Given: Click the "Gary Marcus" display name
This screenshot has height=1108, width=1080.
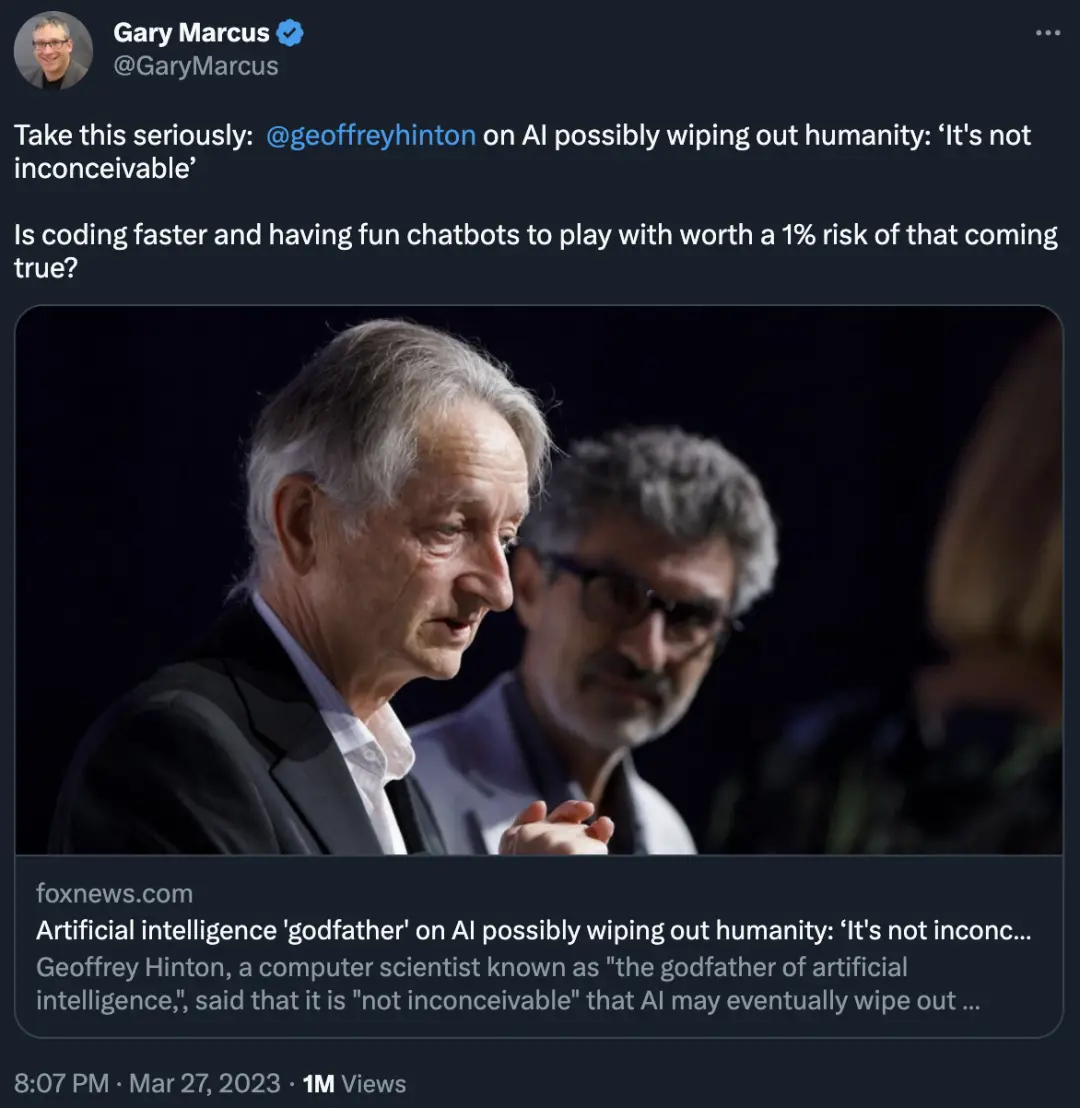Looking at the screenshot, I should pos(191,33).
